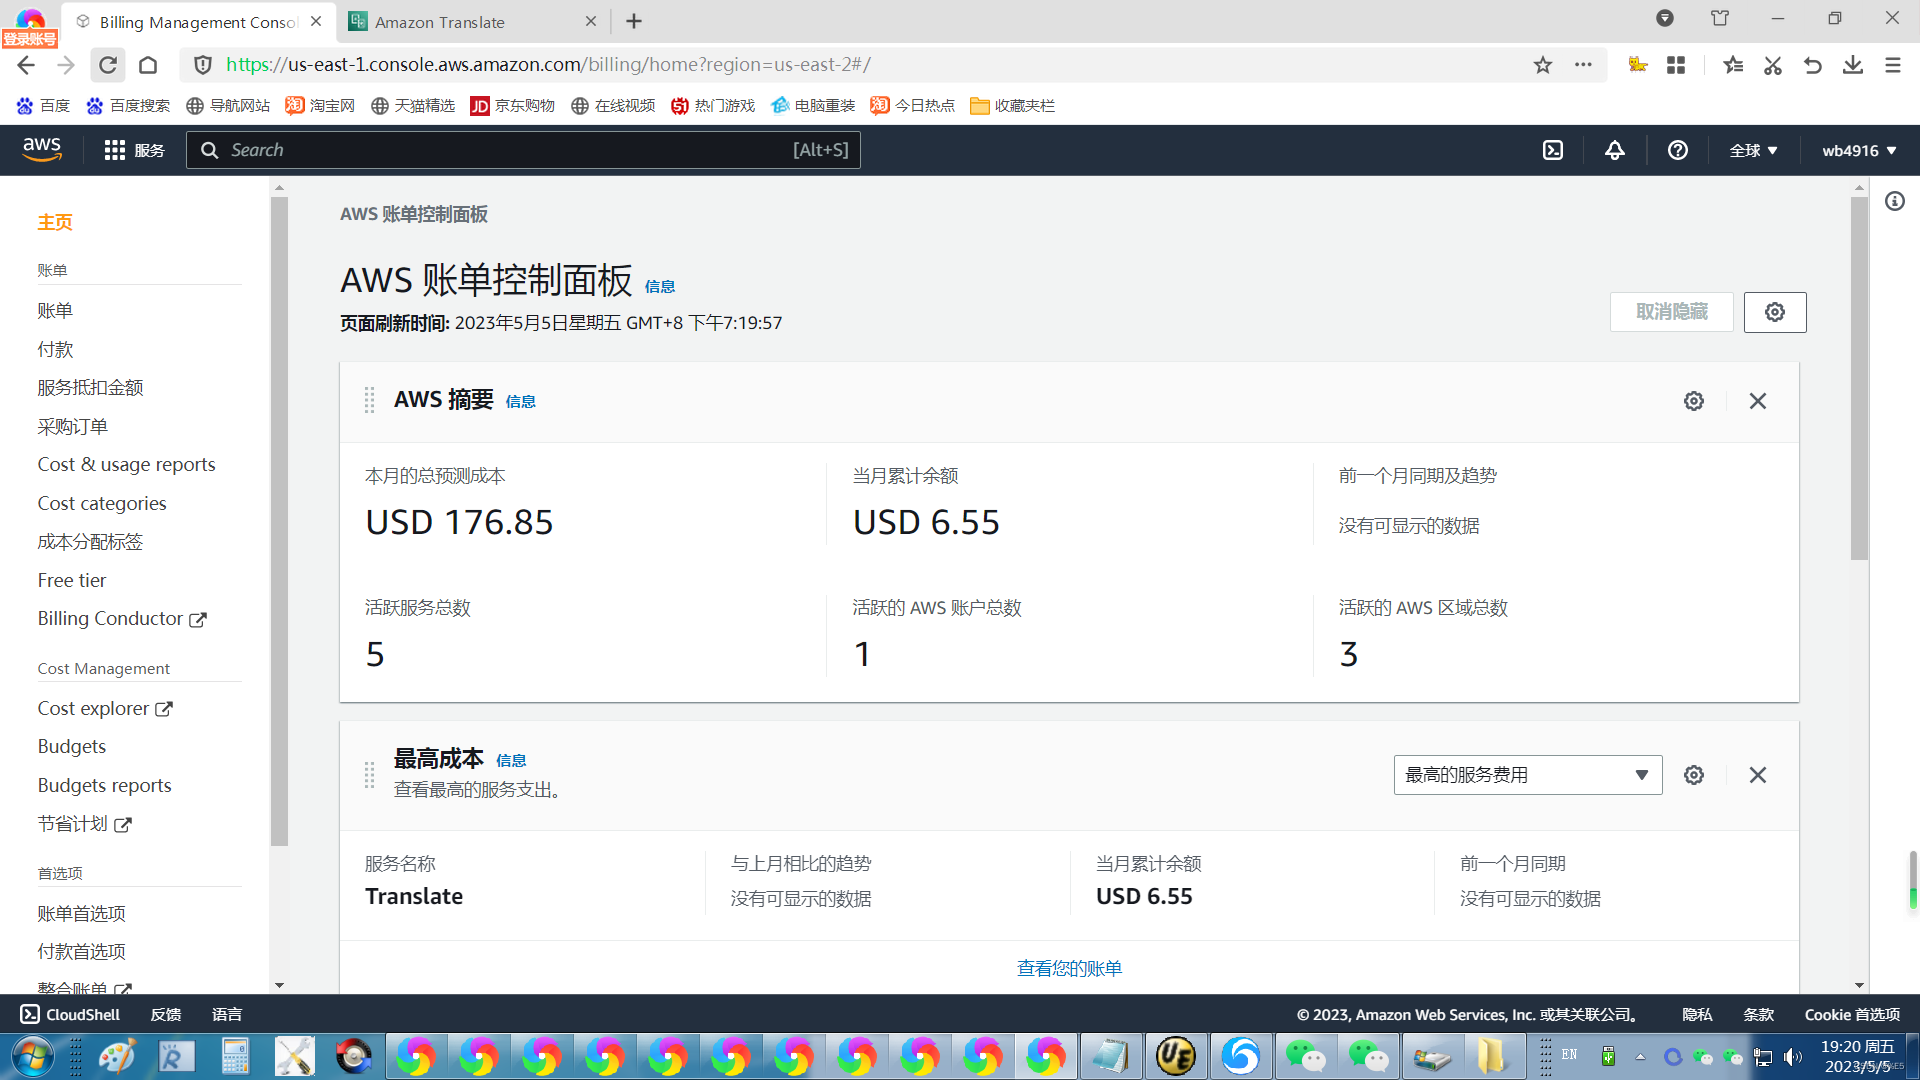Open Cost categories in the sidebar
The image size is (1920, 1080).
tap(102, 503)
